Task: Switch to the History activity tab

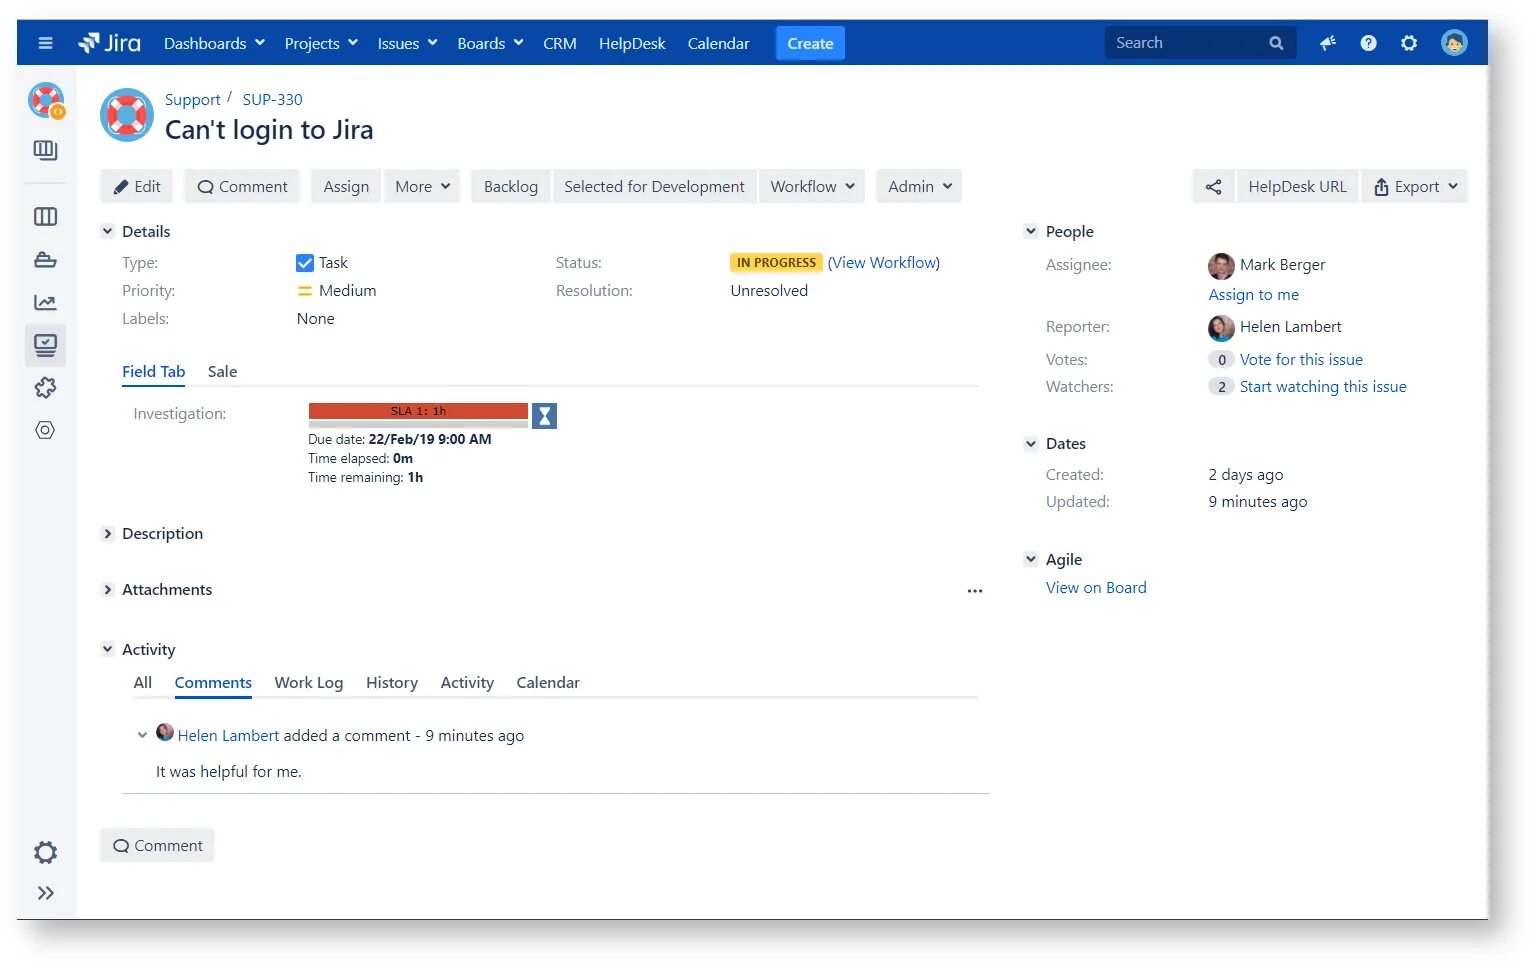Action: pos(392,683)
